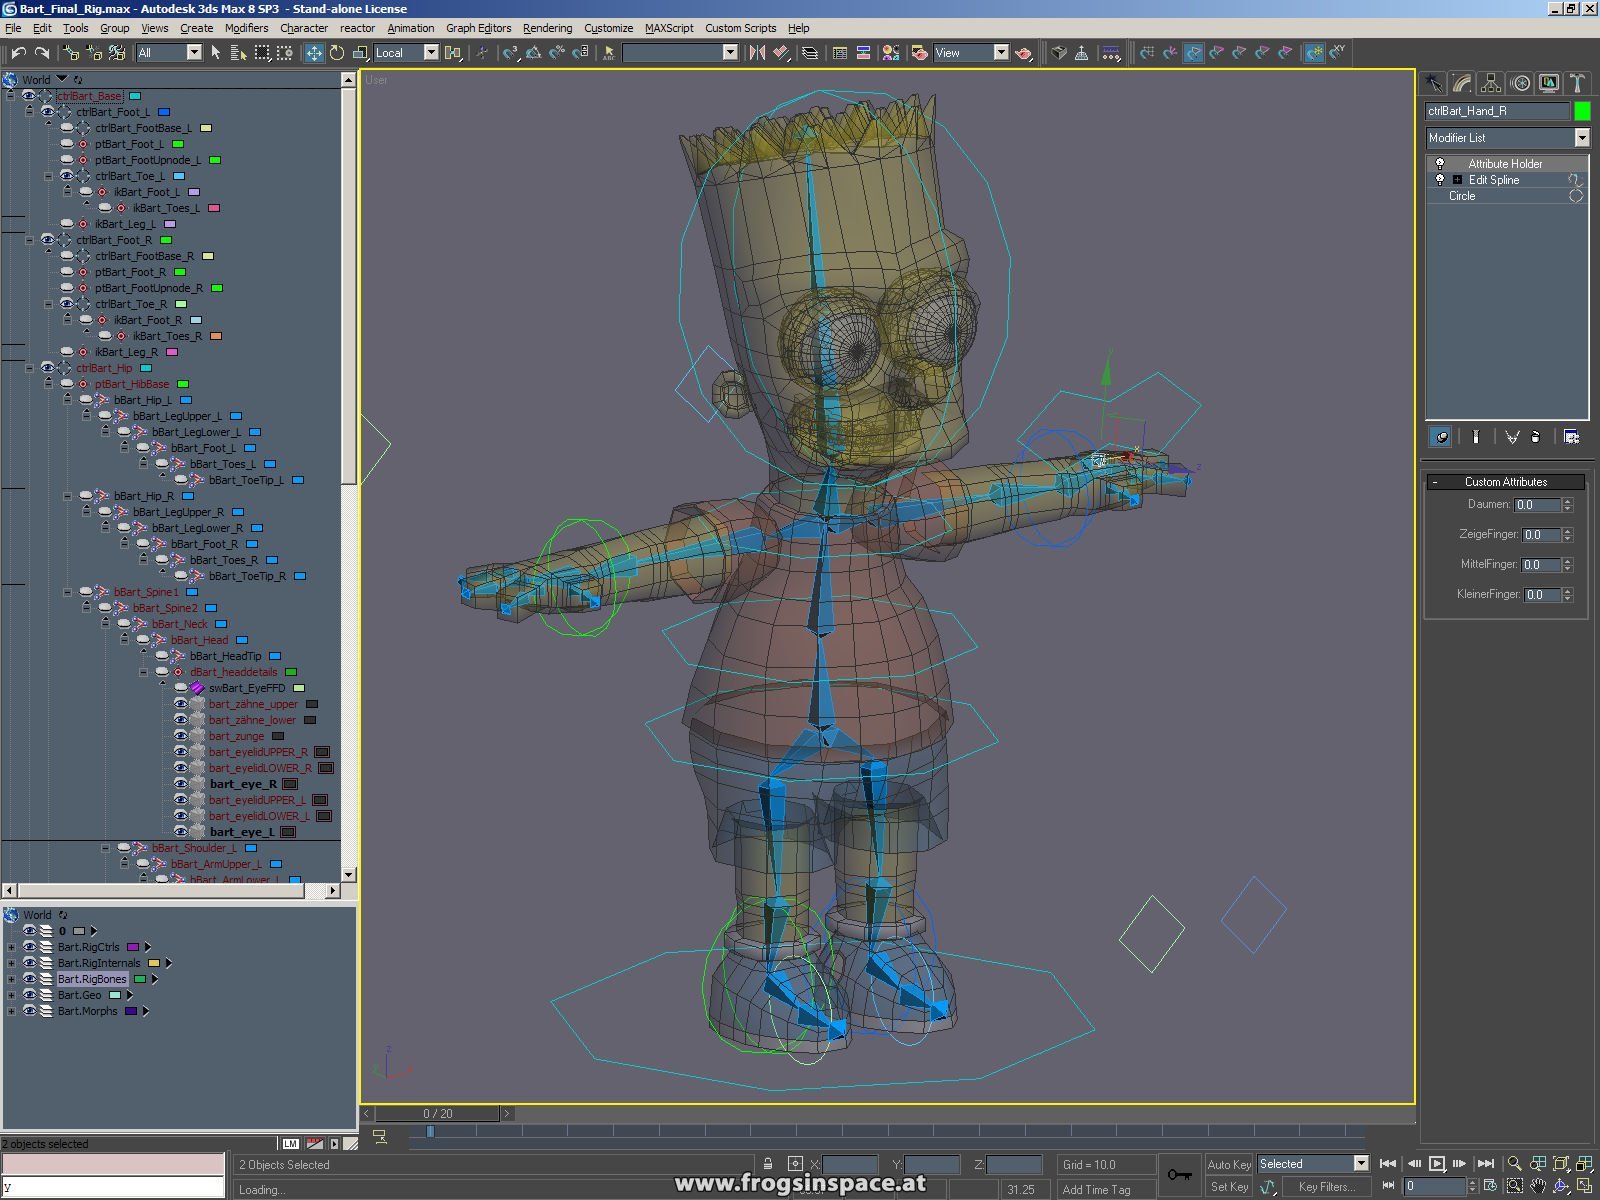Open the Display command panel tab
1600x1200 pixels.
(1549, 83)
